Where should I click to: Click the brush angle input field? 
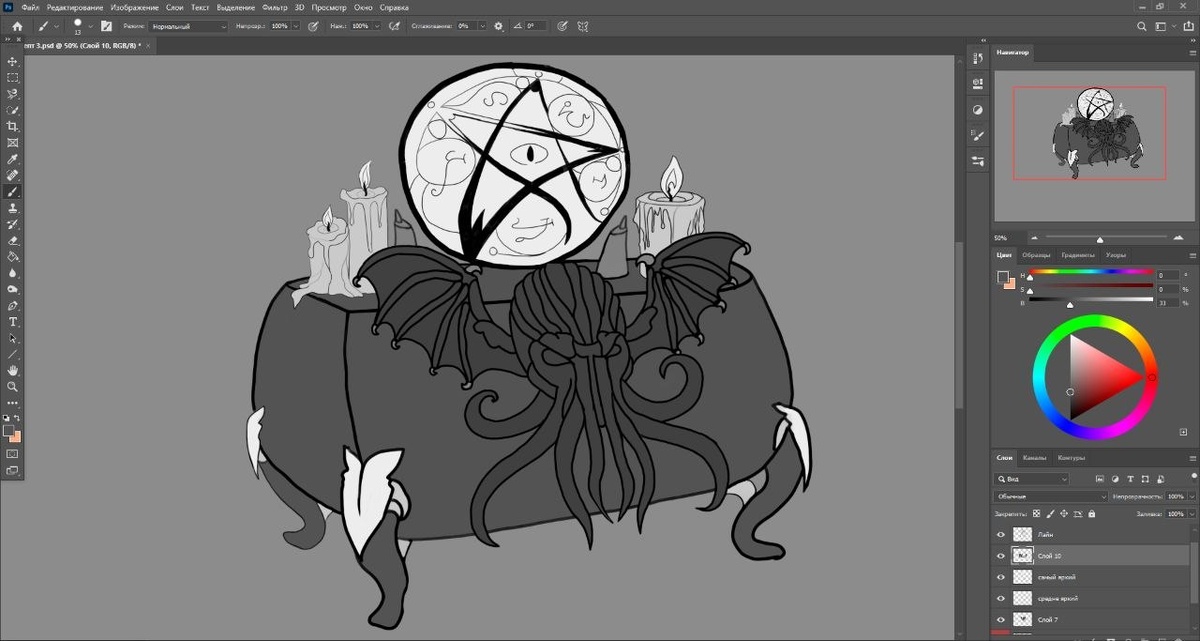click(x=534, y=26)
